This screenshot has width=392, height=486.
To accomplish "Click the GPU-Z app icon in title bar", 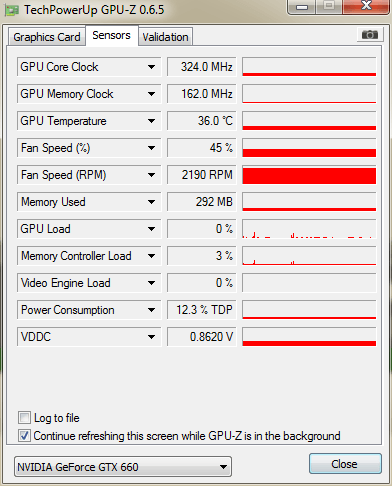I will pos(11,11).
